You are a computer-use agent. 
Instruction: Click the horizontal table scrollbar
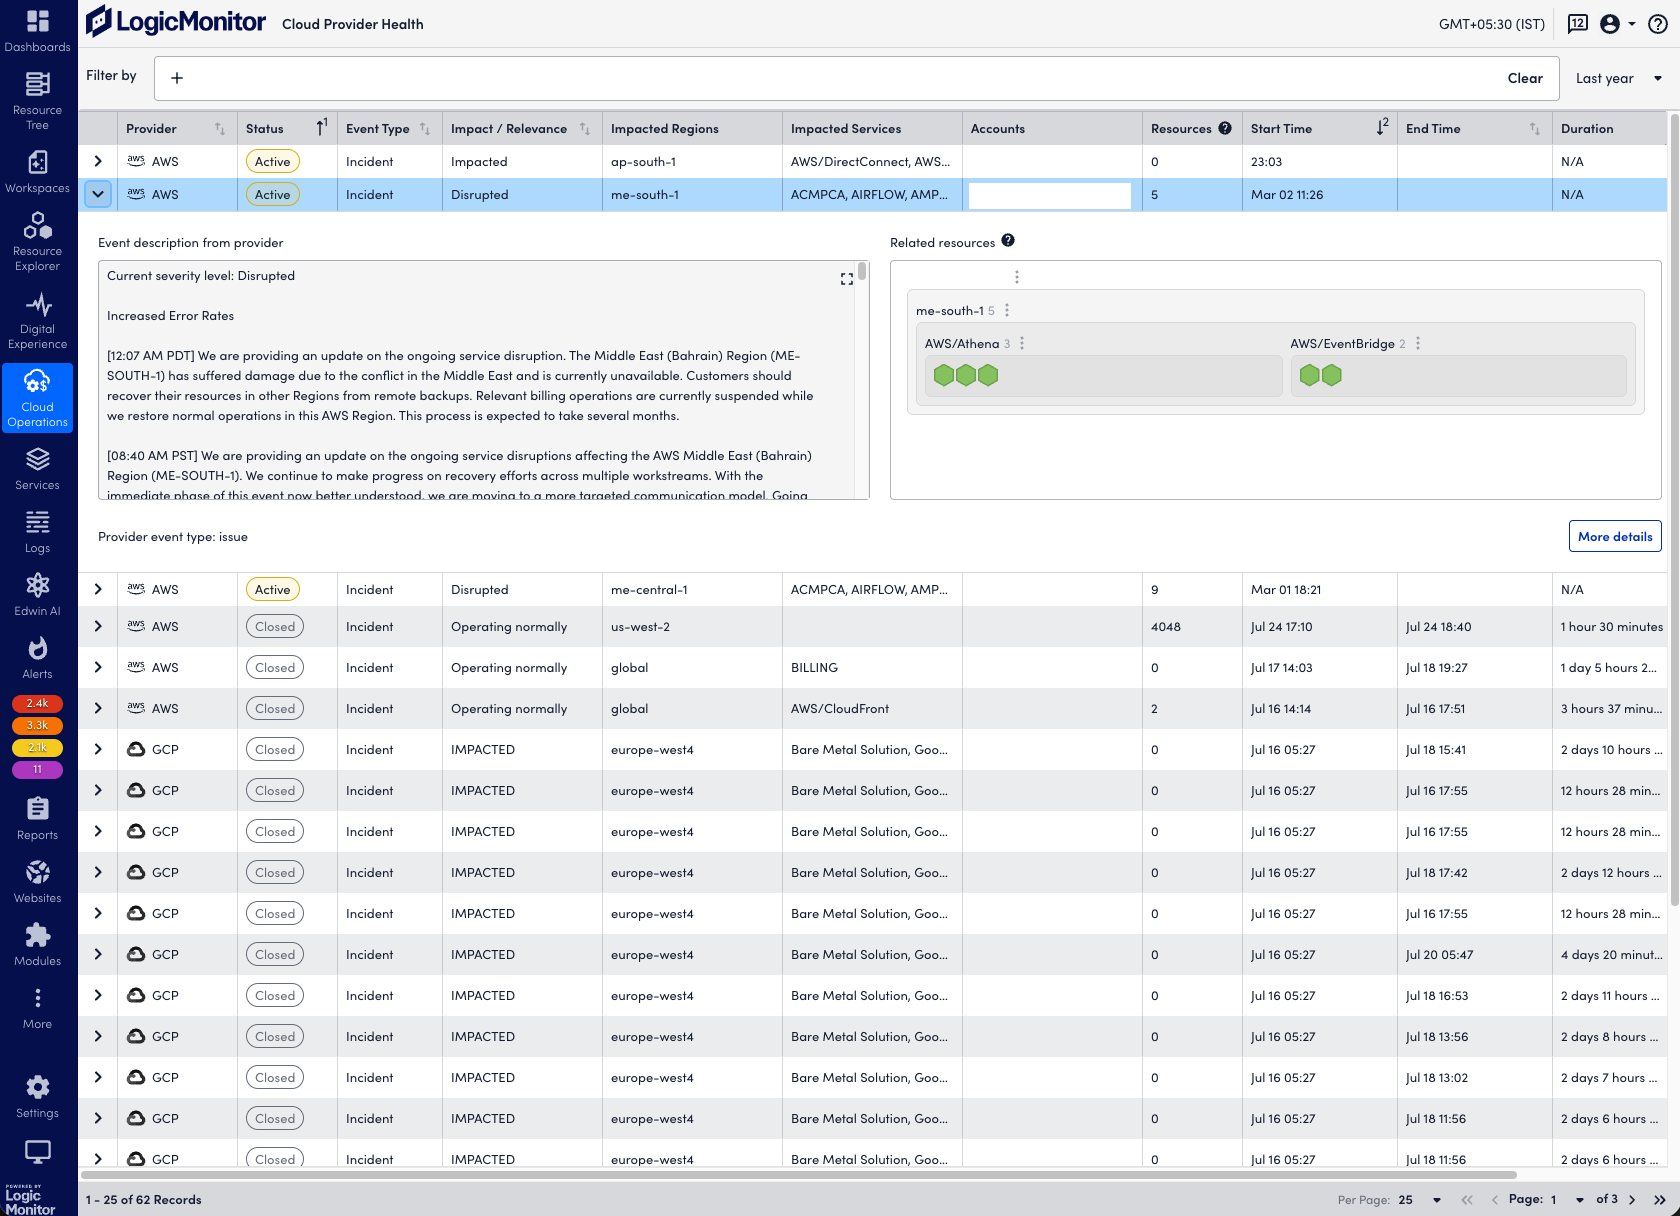tap(798, 1175)
